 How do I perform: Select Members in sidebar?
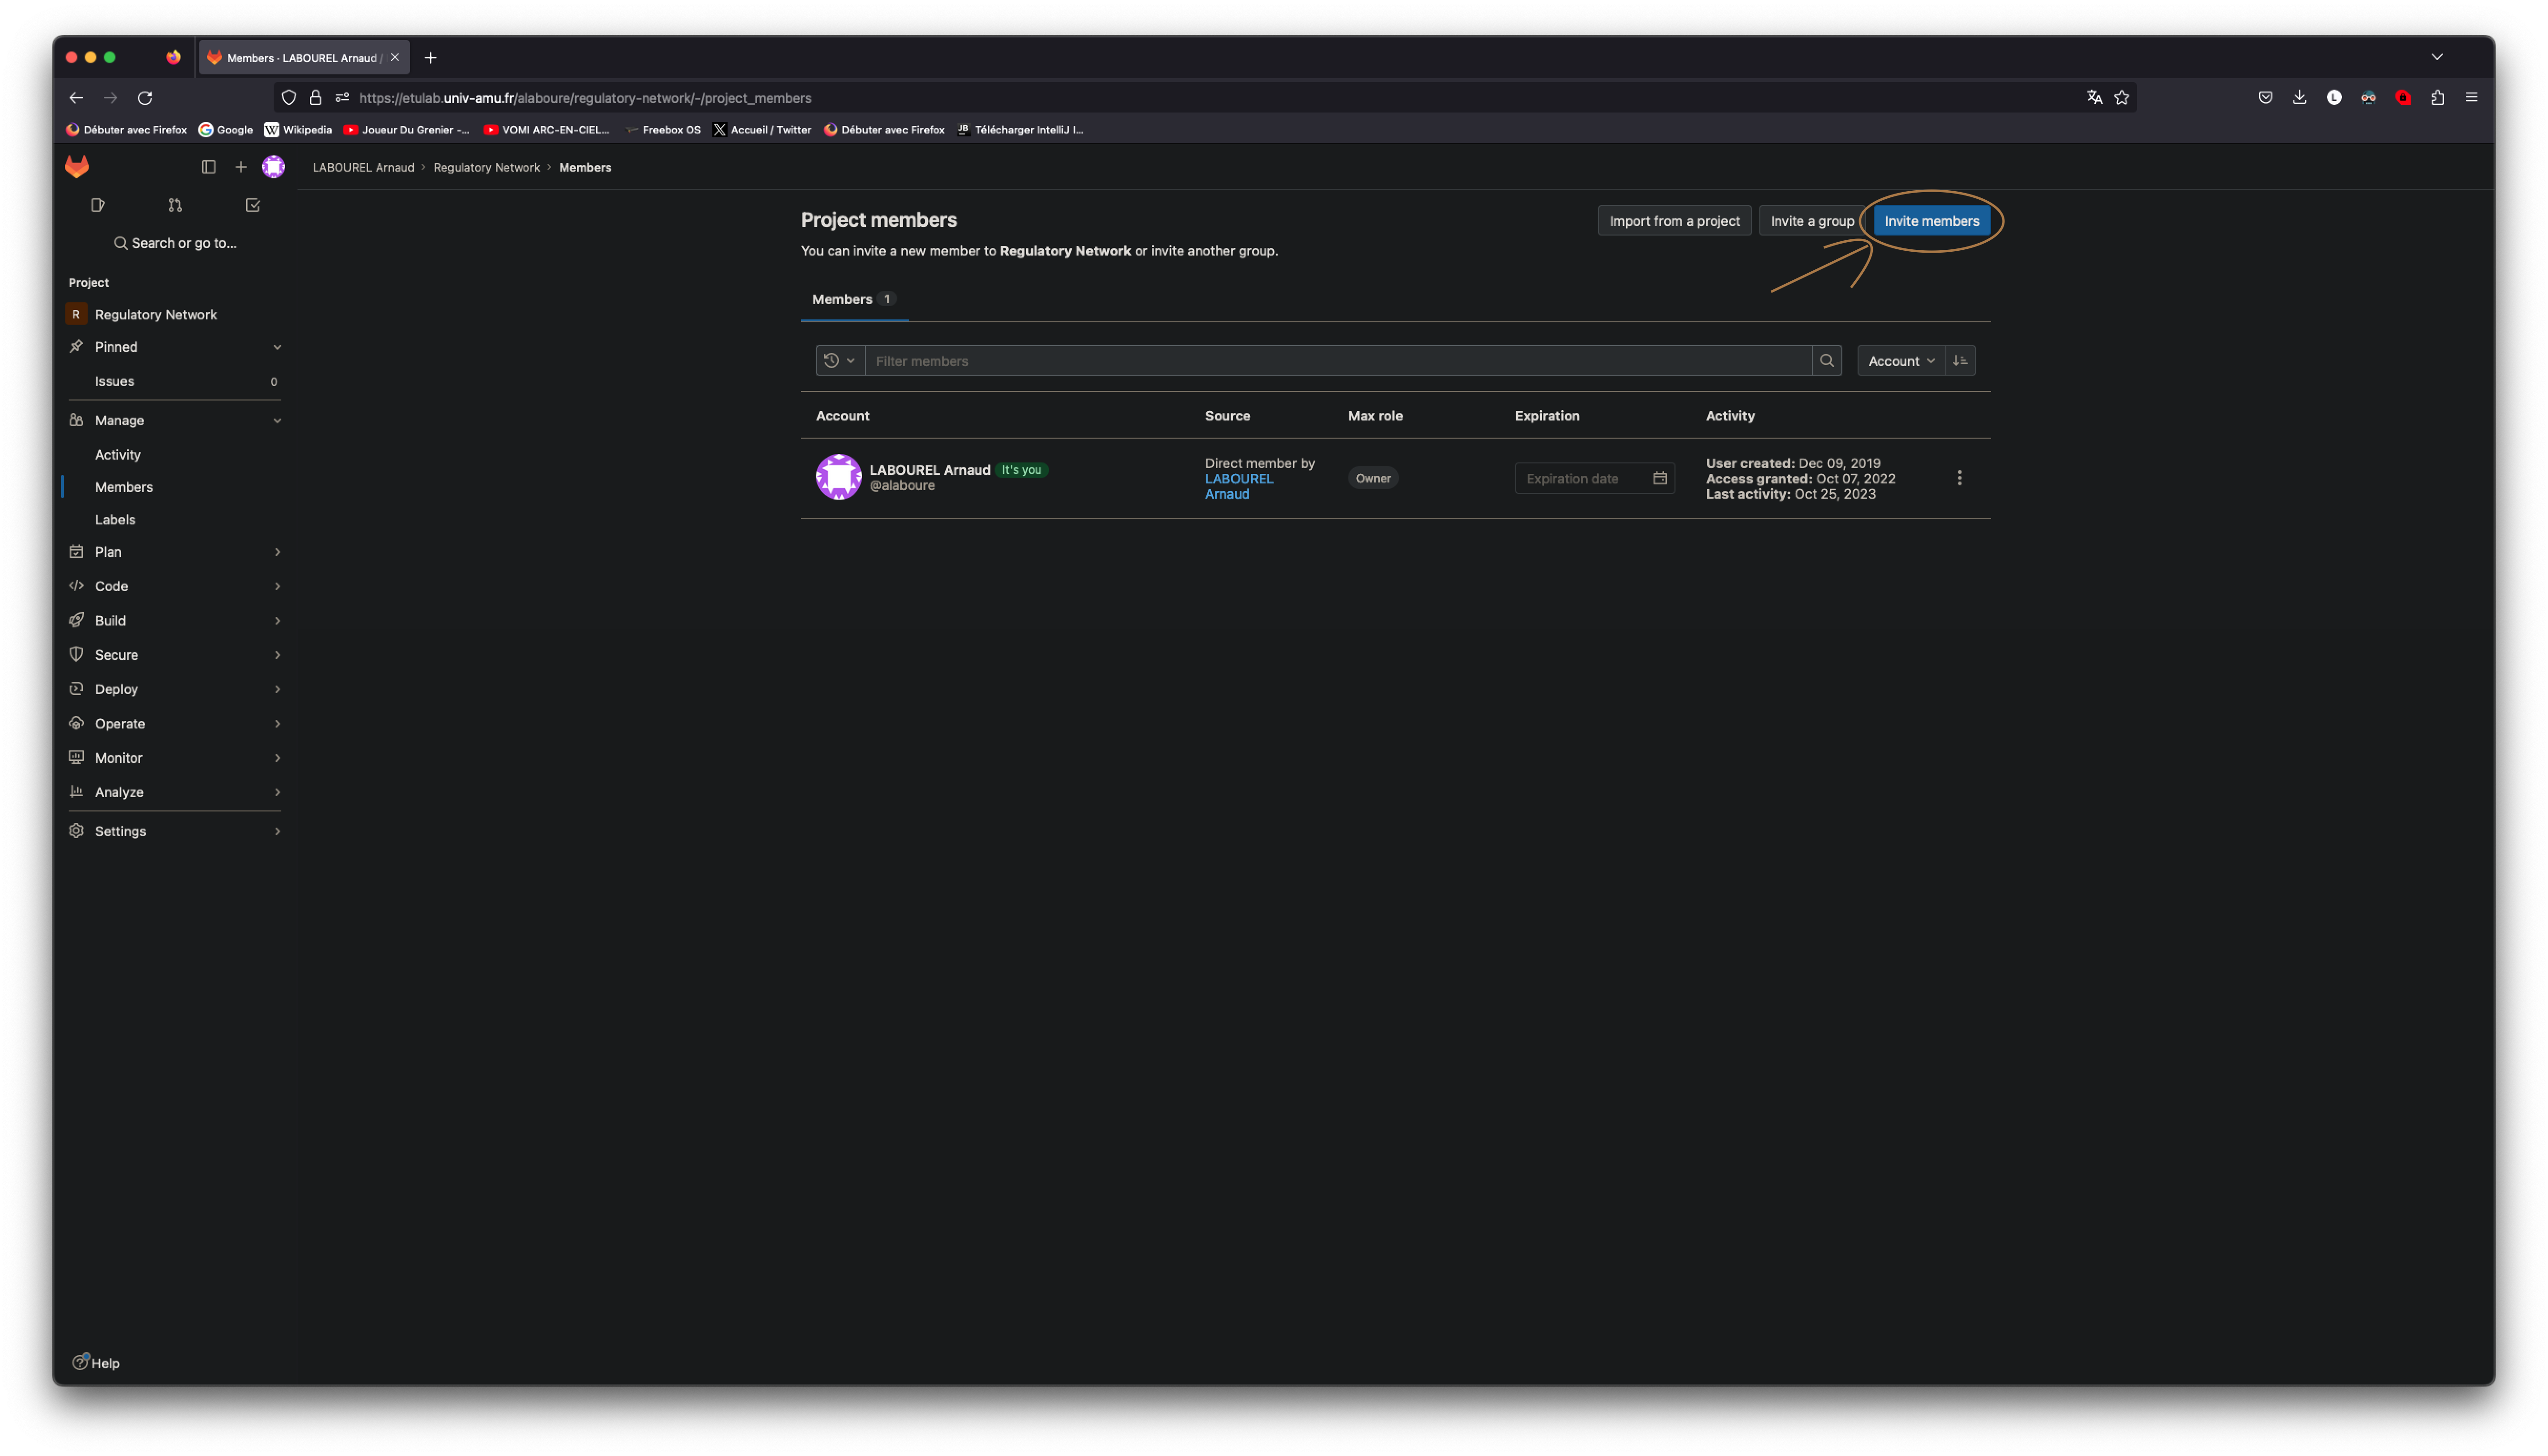click(x=176, y=487)
